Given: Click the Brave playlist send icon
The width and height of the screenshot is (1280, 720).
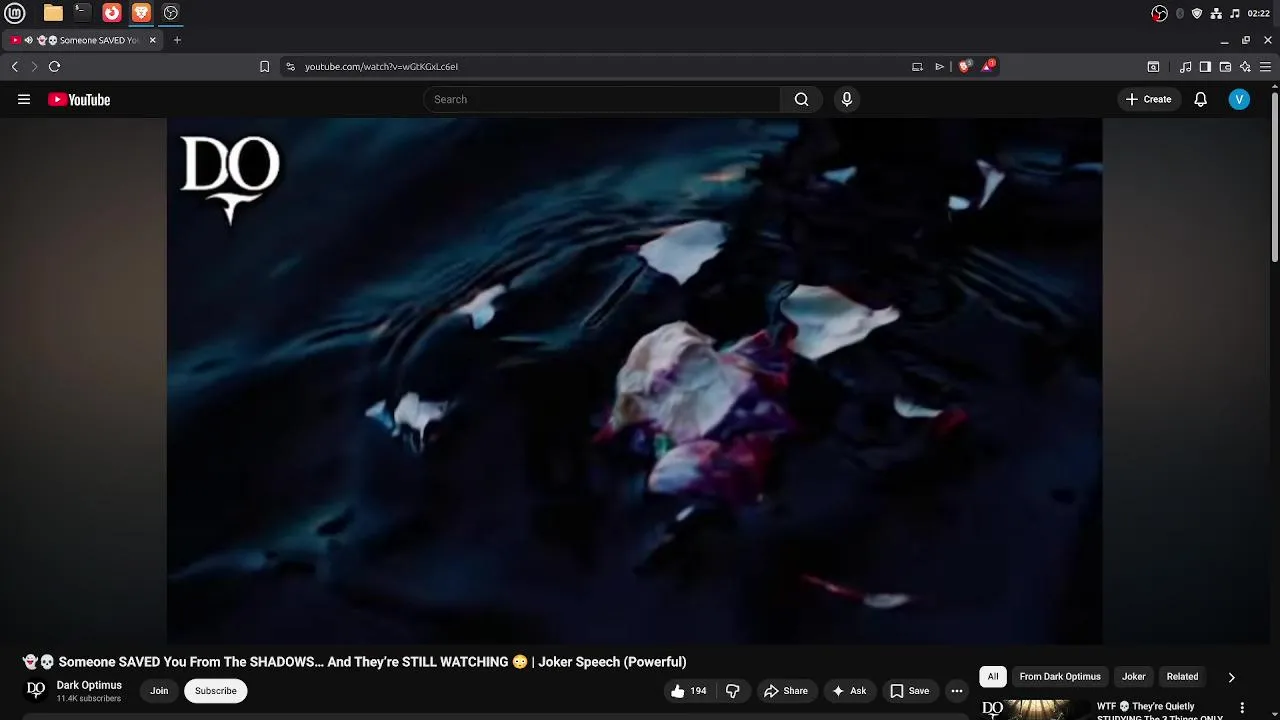Looking at the screenshot, I should point(939,67).
